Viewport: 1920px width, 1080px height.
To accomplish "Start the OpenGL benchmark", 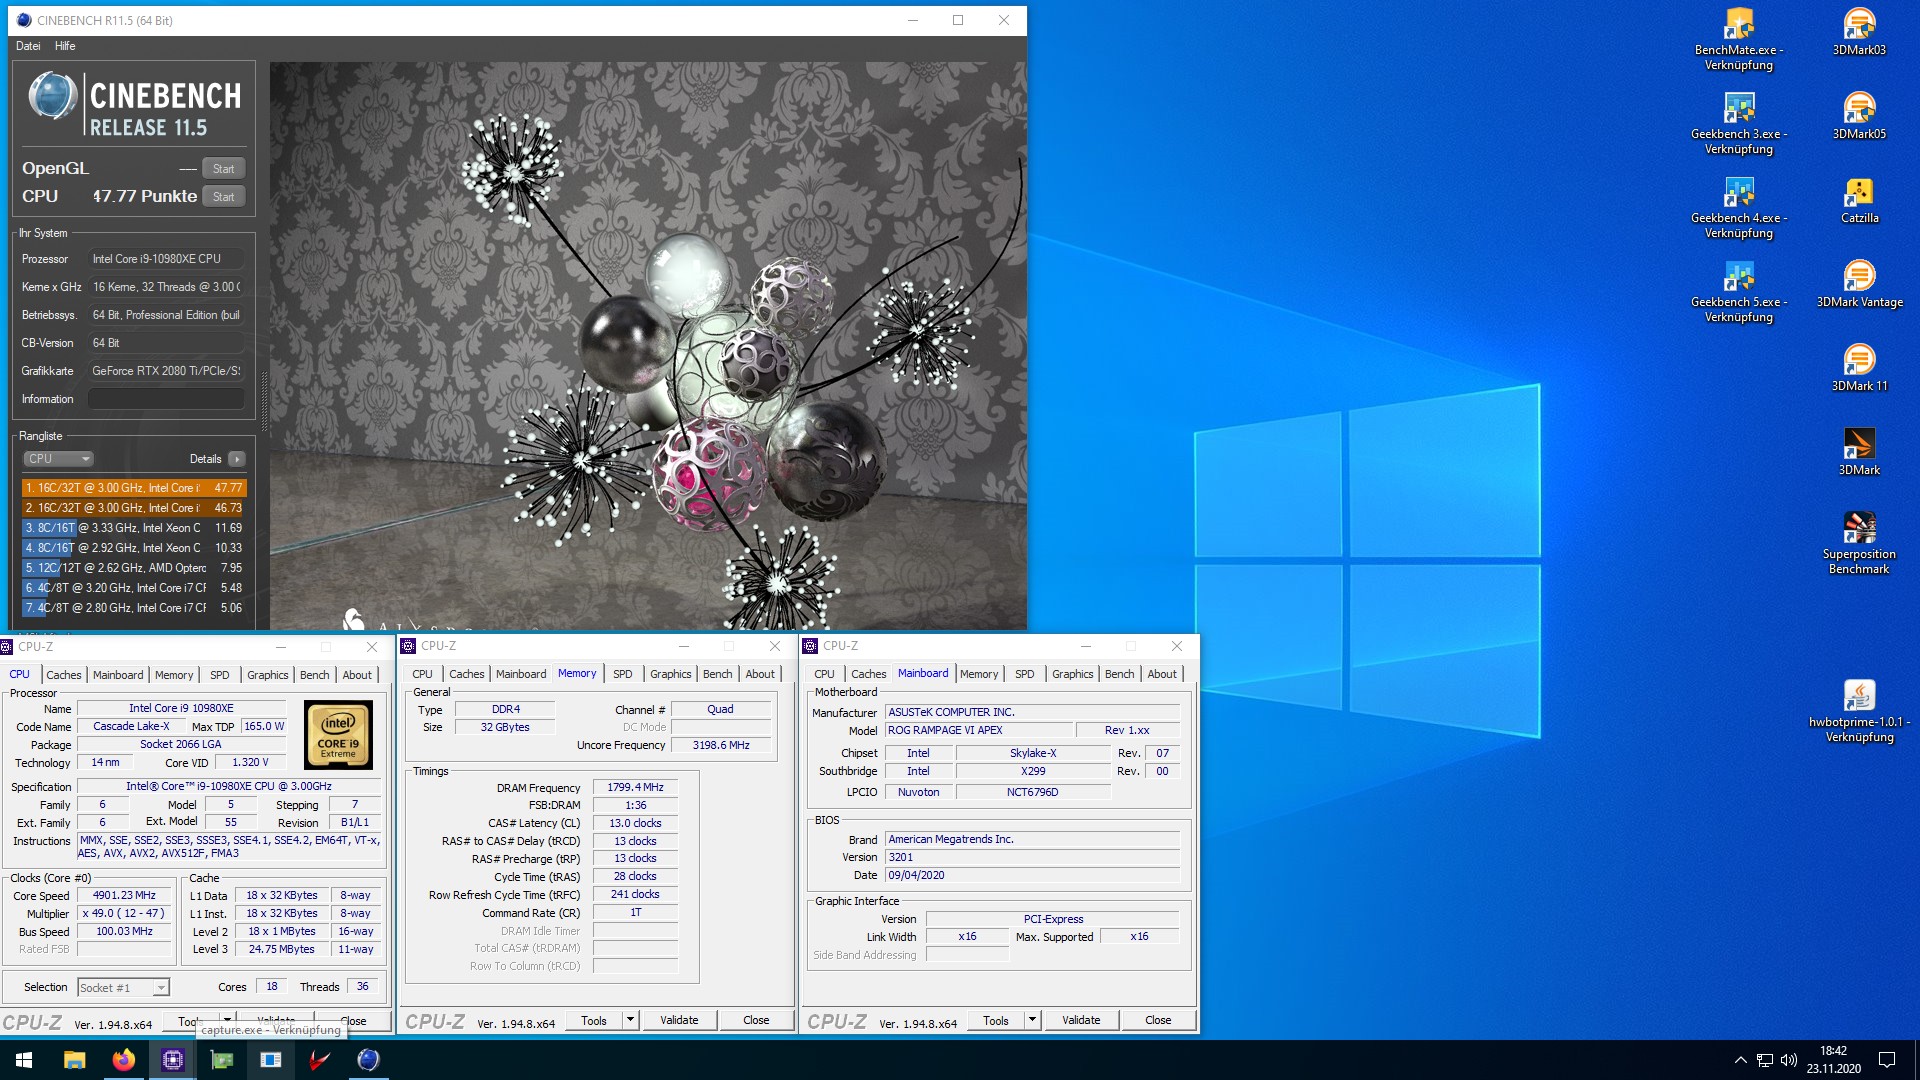I will click(x=223, y=169).
